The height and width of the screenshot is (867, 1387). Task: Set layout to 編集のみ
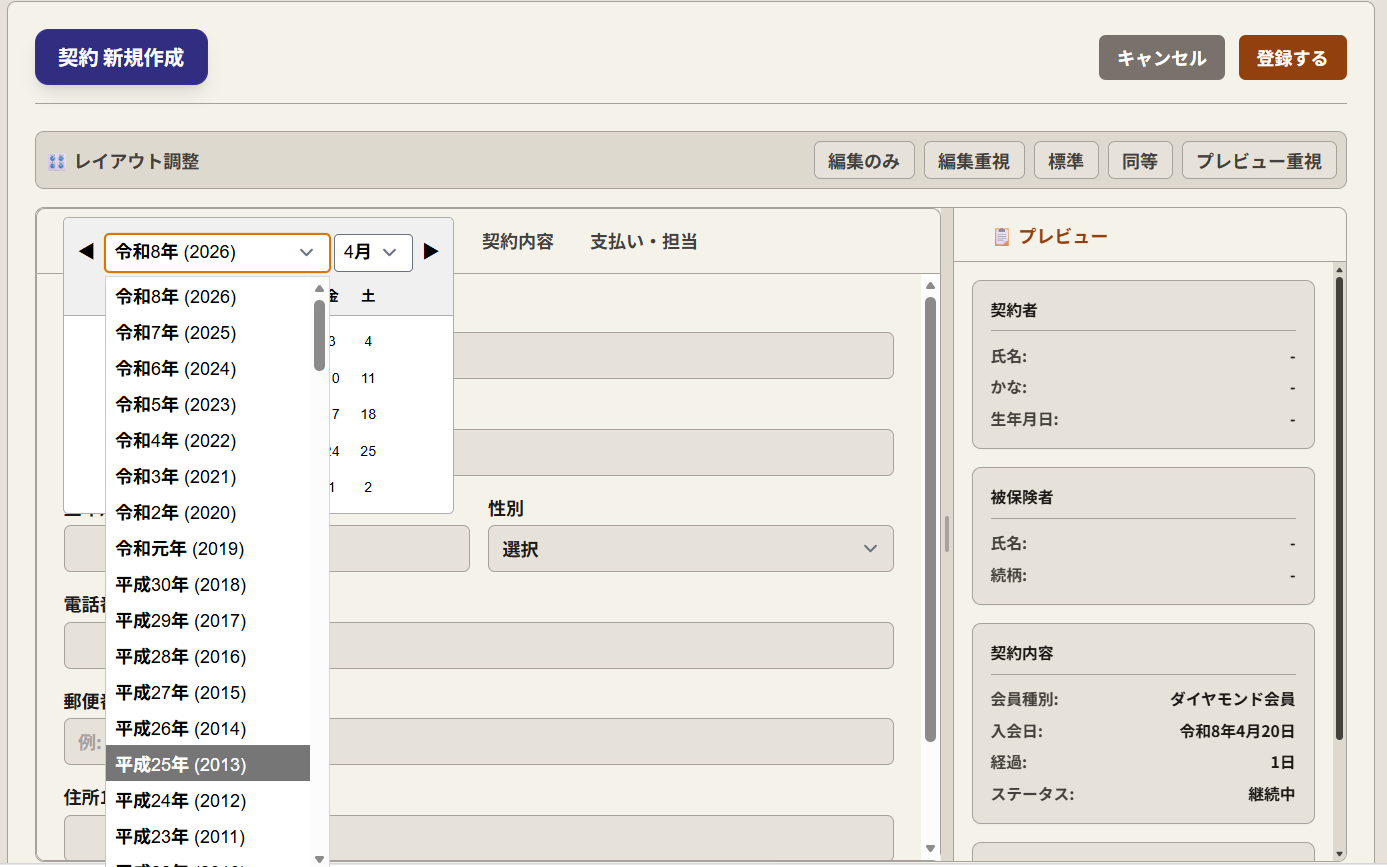[864, 161]
